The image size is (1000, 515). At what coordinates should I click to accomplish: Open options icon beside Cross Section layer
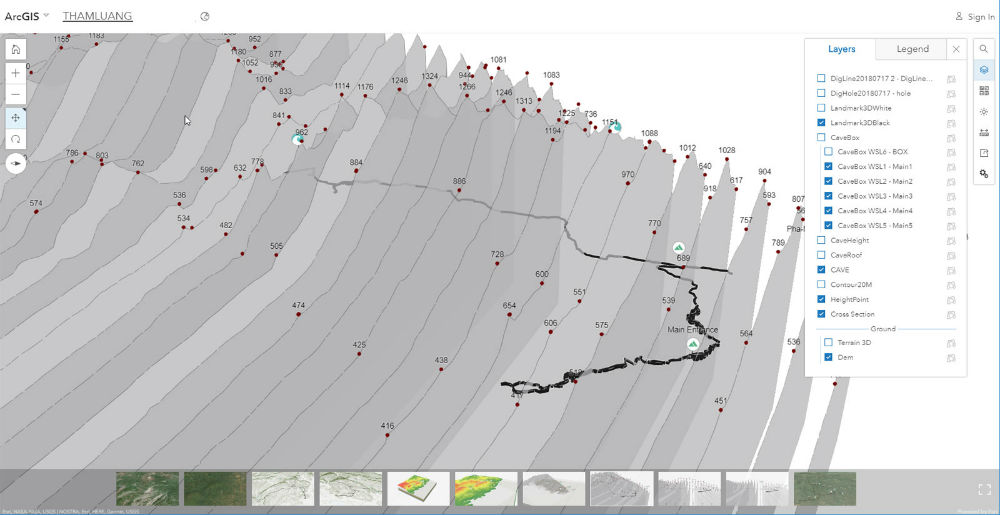952,314
